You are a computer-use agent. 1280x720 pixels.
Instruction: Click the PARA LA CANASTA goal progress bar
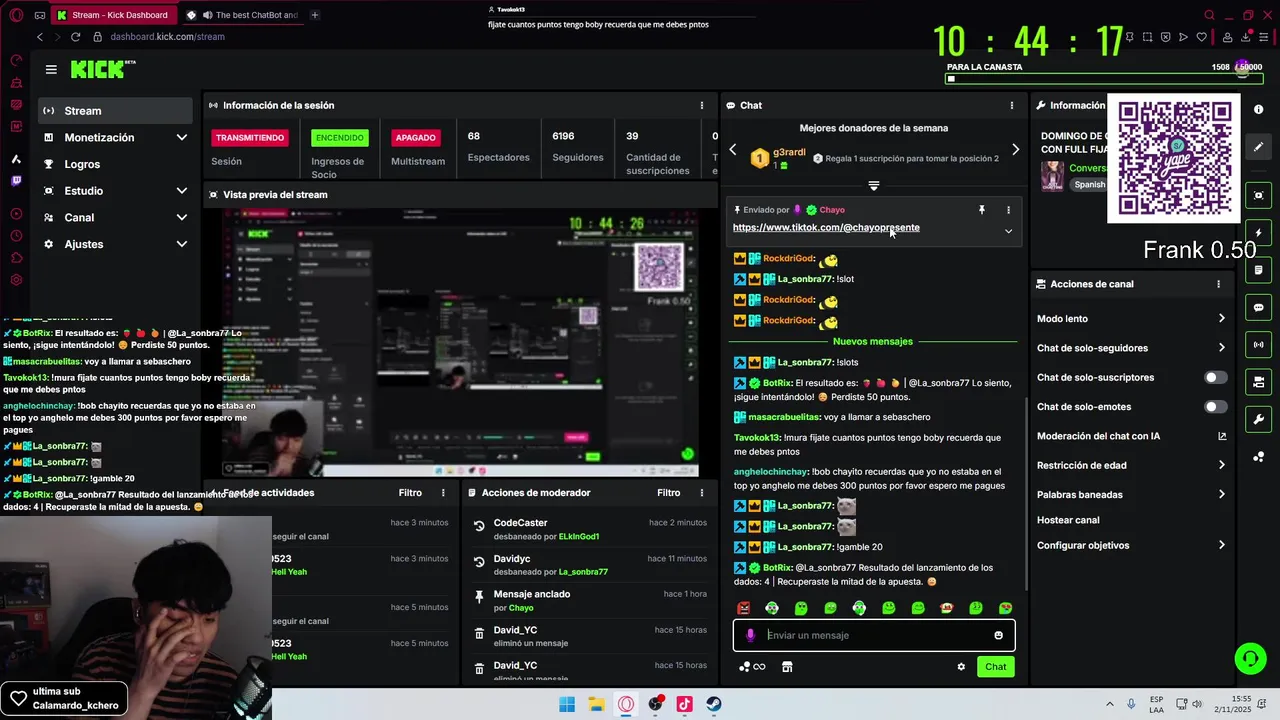(1104, 78)
